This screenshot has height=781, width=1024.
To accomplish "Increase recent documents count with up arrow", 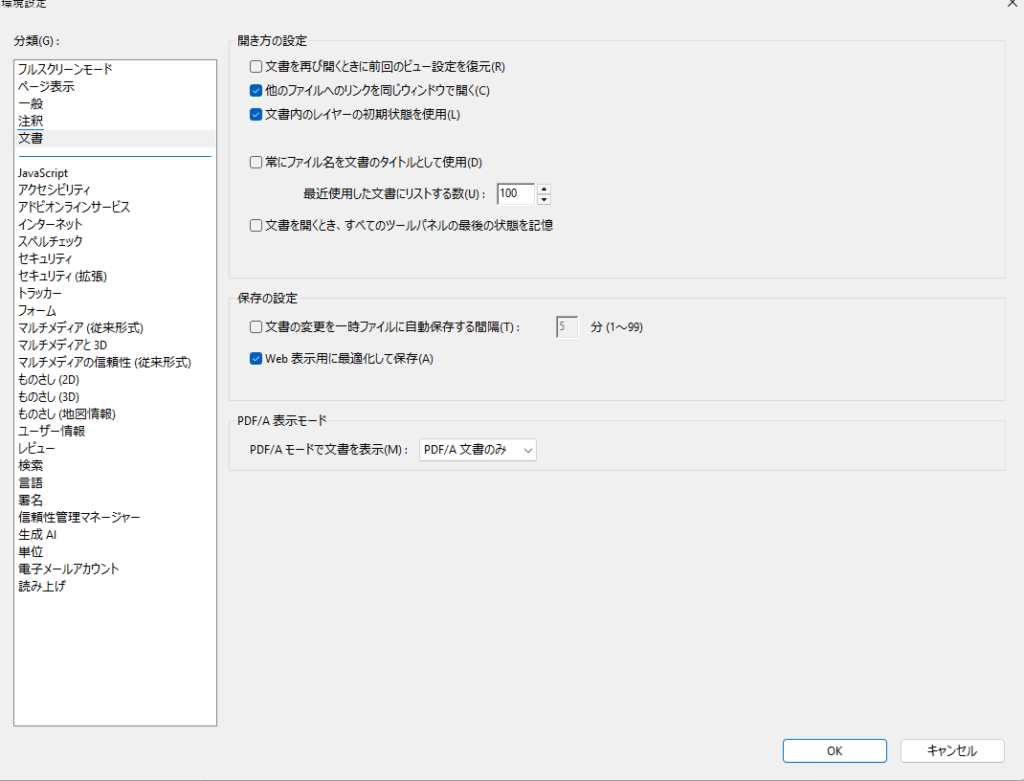I will click(x=544, y=189).
